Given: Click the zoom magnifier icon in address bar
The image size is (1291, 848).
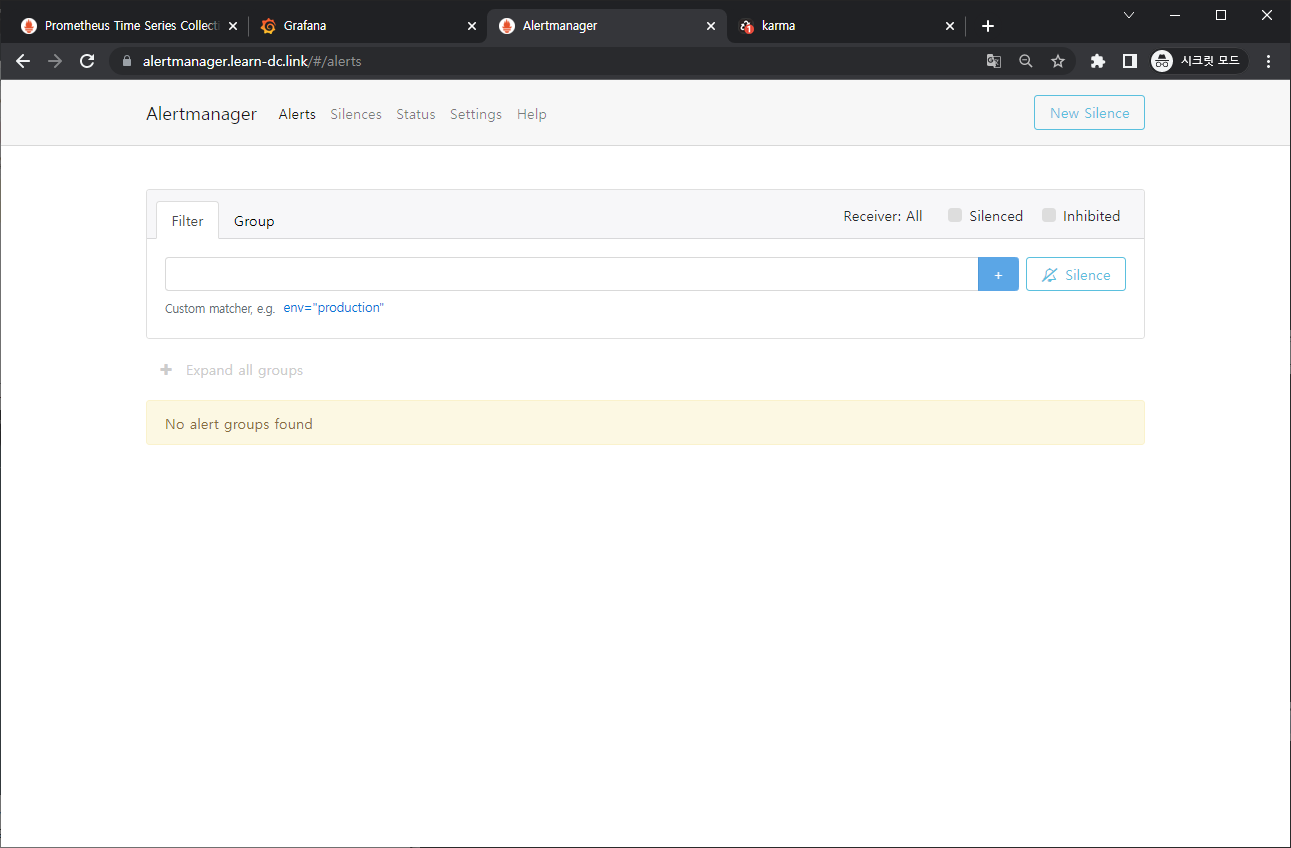Looking at the screenshot, I should (x=1025, y=61).
